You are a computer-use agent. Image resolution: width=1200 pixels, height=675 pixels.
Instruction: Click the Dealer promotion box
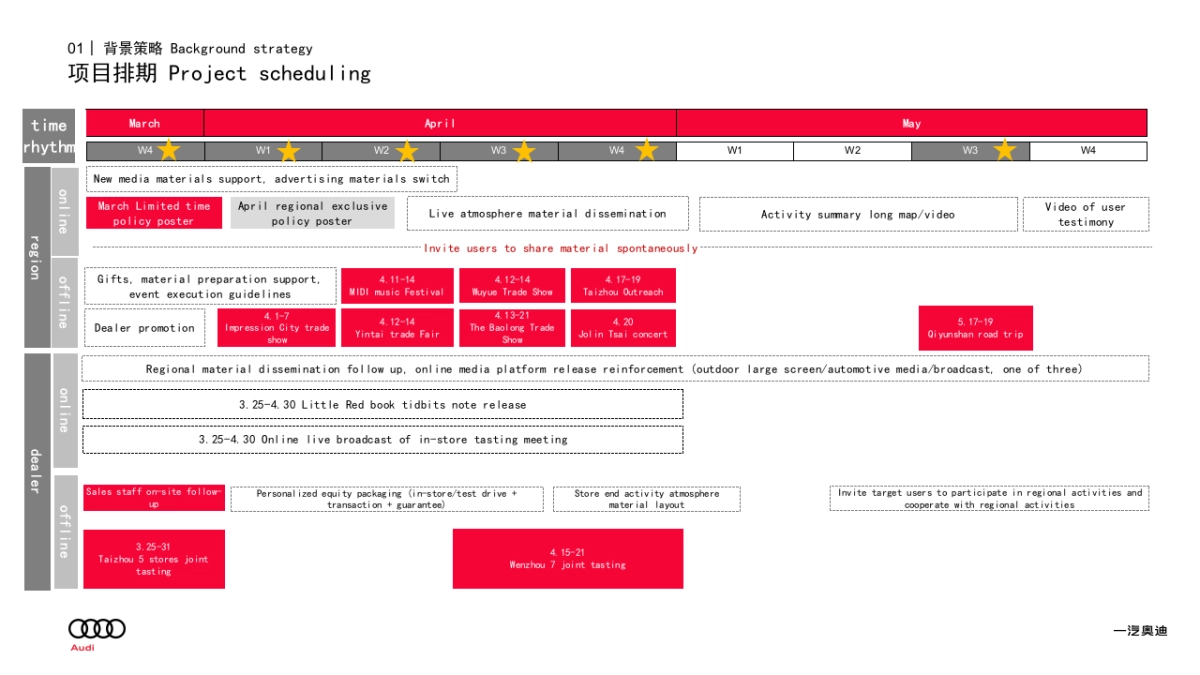click(x=145, y=328)
